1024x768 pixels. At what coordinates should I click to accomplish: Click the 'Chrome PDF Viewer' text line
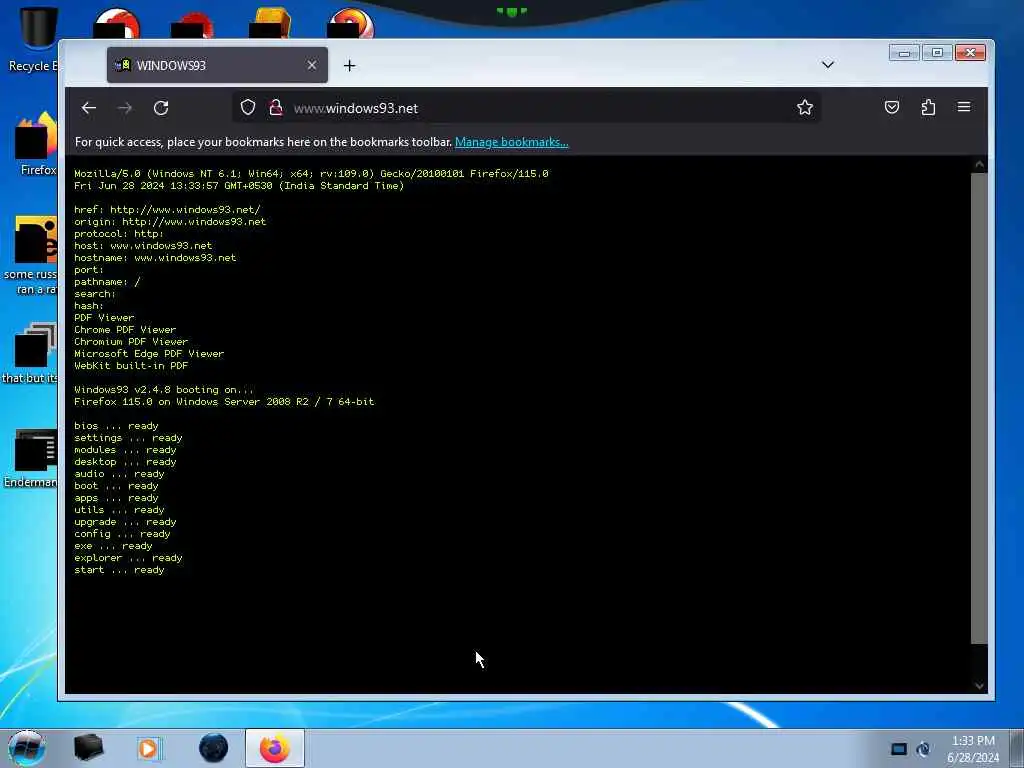click(125, 330)
